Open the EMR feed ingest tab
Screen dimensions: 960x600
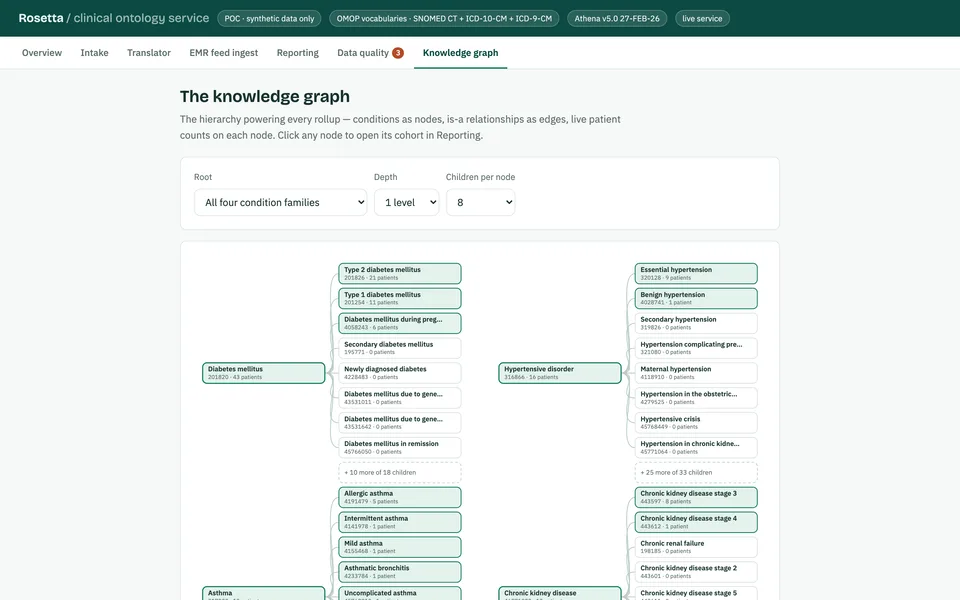pos(223,53)
